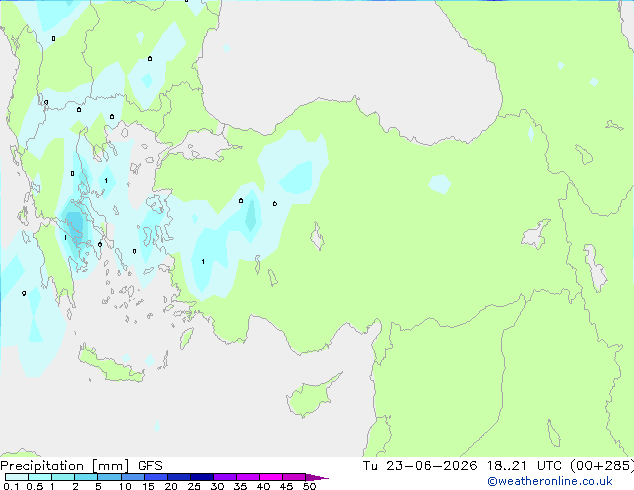Click the 'Tu' weekday text
Viewport: 634px width, 490px height.
pos(370,466)
